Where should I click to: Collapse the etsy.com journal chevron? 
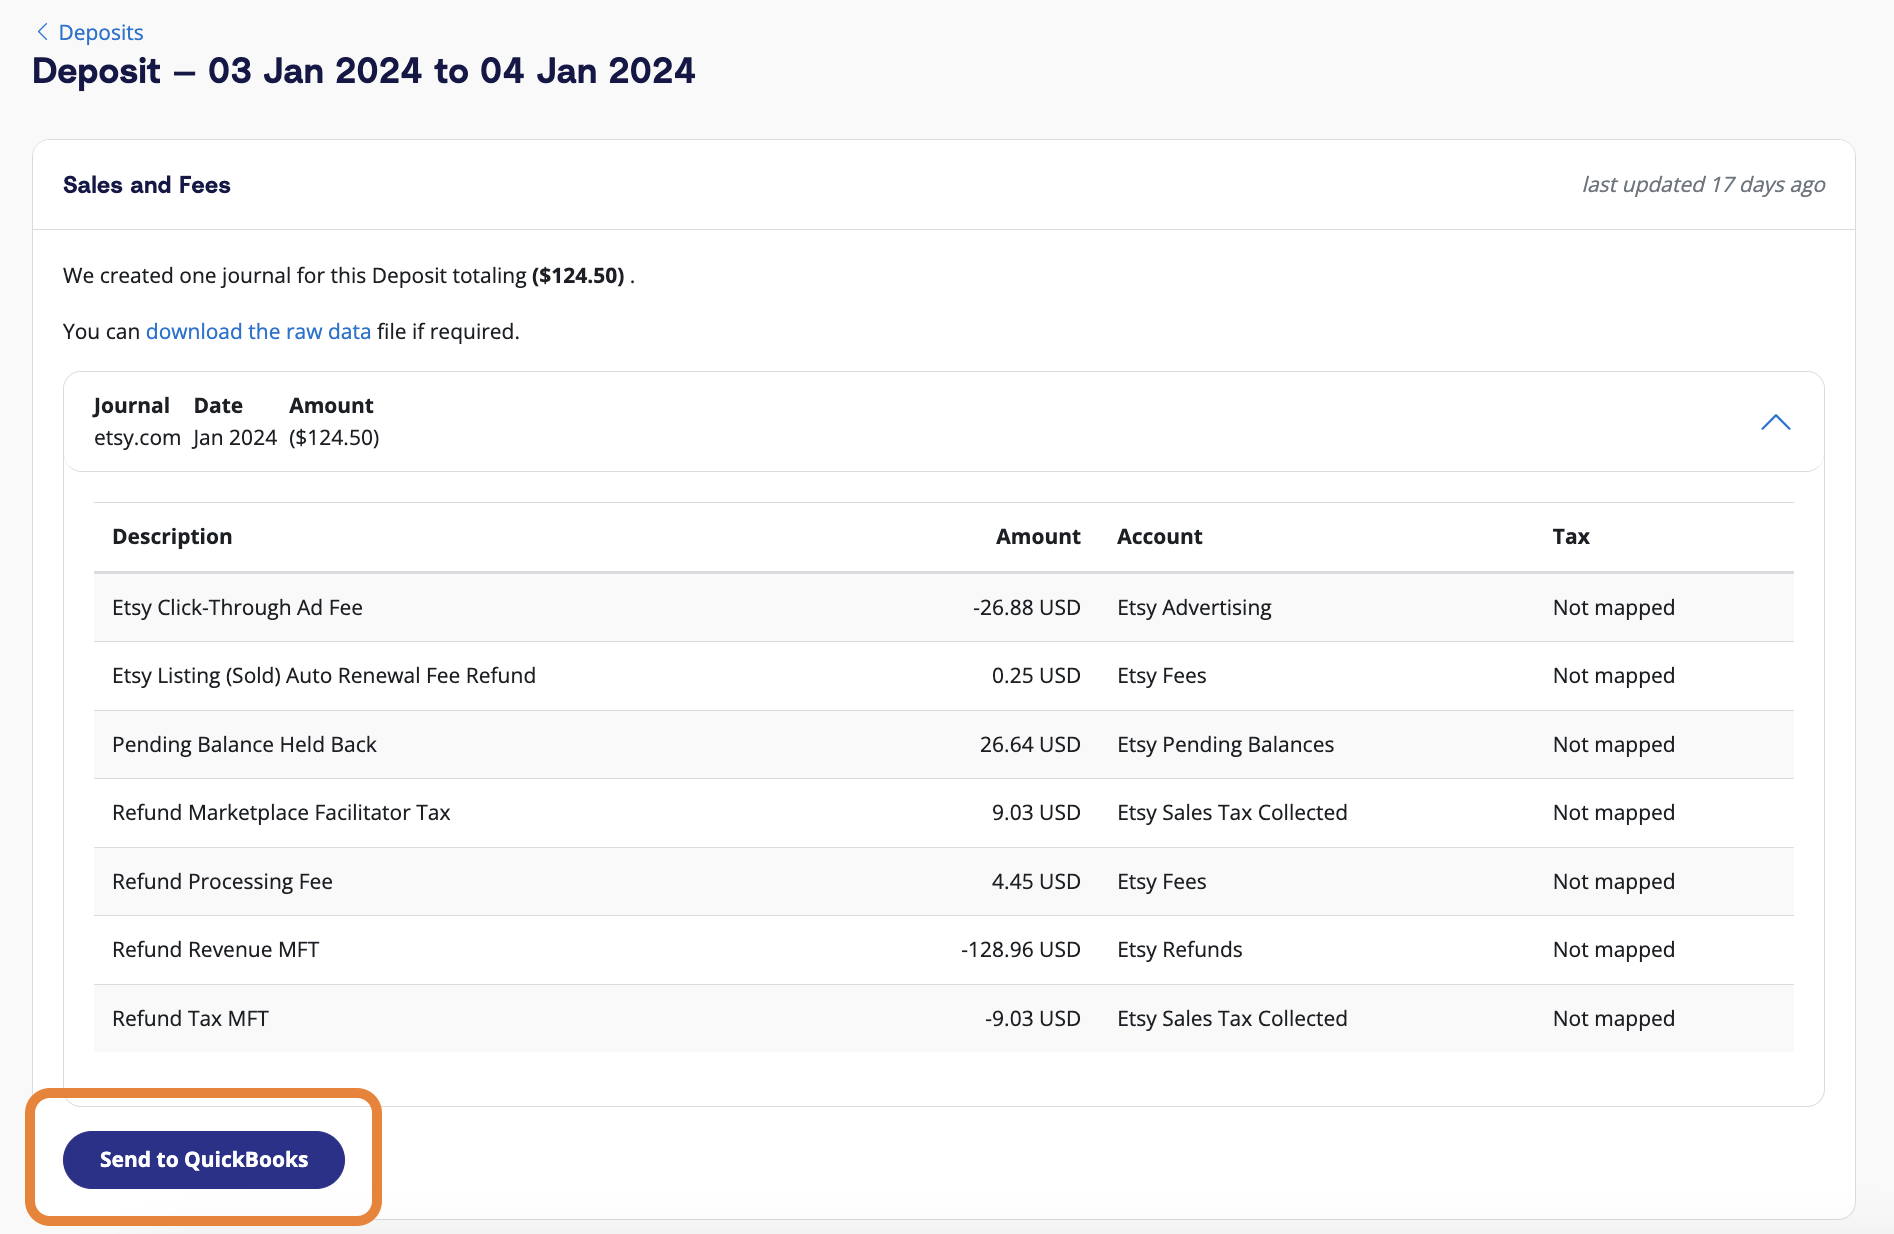pos(1775,422)
